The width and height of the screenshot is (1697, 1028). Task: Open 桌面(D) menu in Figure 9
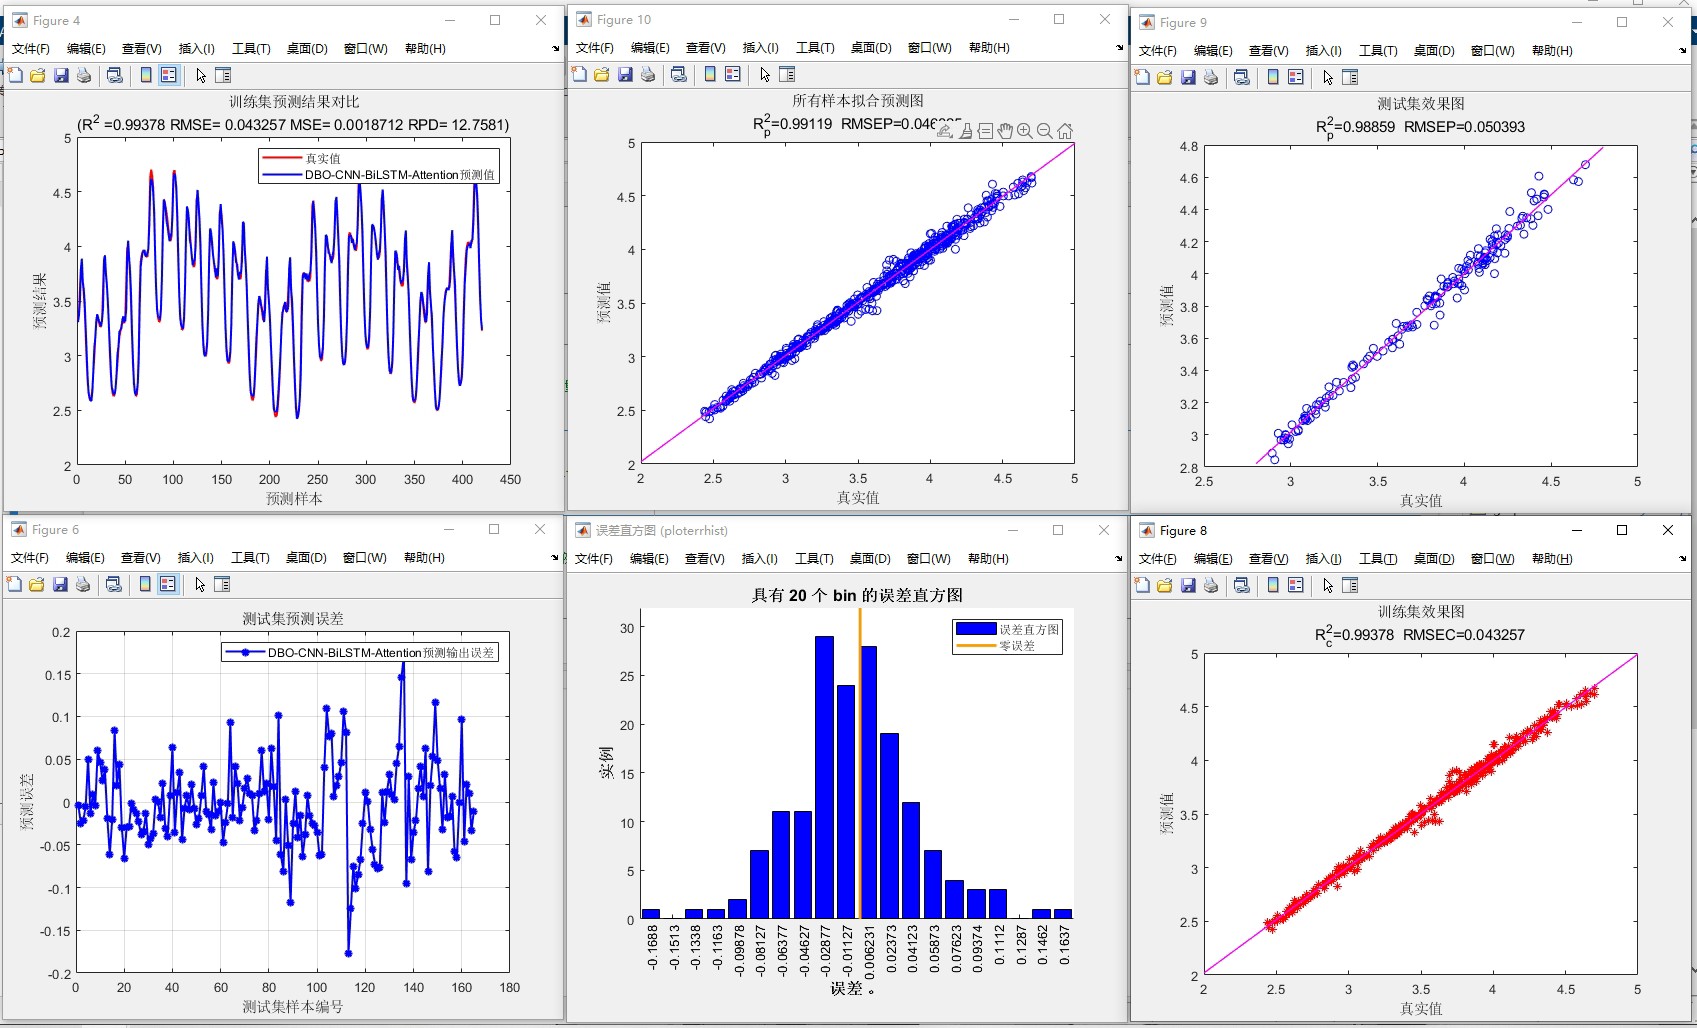(x=1434, y=50)
